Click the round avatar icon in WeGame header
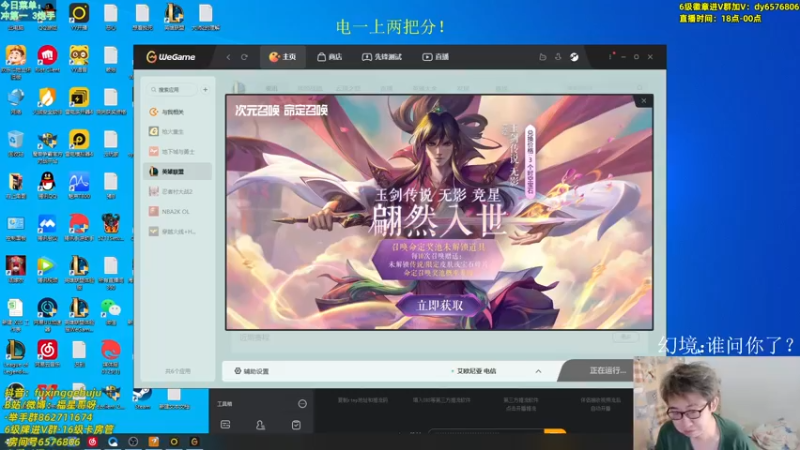The width and height of the screenshot is (800, 450). pyautogui.click(x=574, y=57)
